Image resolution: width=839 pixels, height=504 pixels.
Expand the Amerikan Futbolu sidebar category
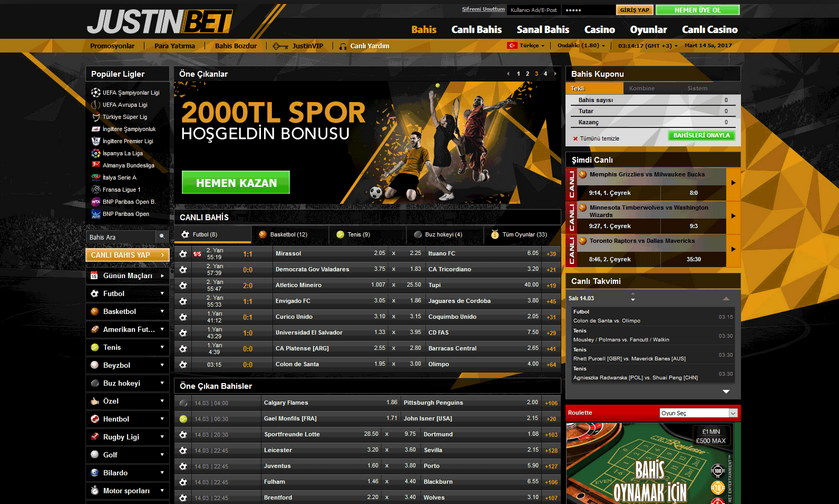(162, 329)
